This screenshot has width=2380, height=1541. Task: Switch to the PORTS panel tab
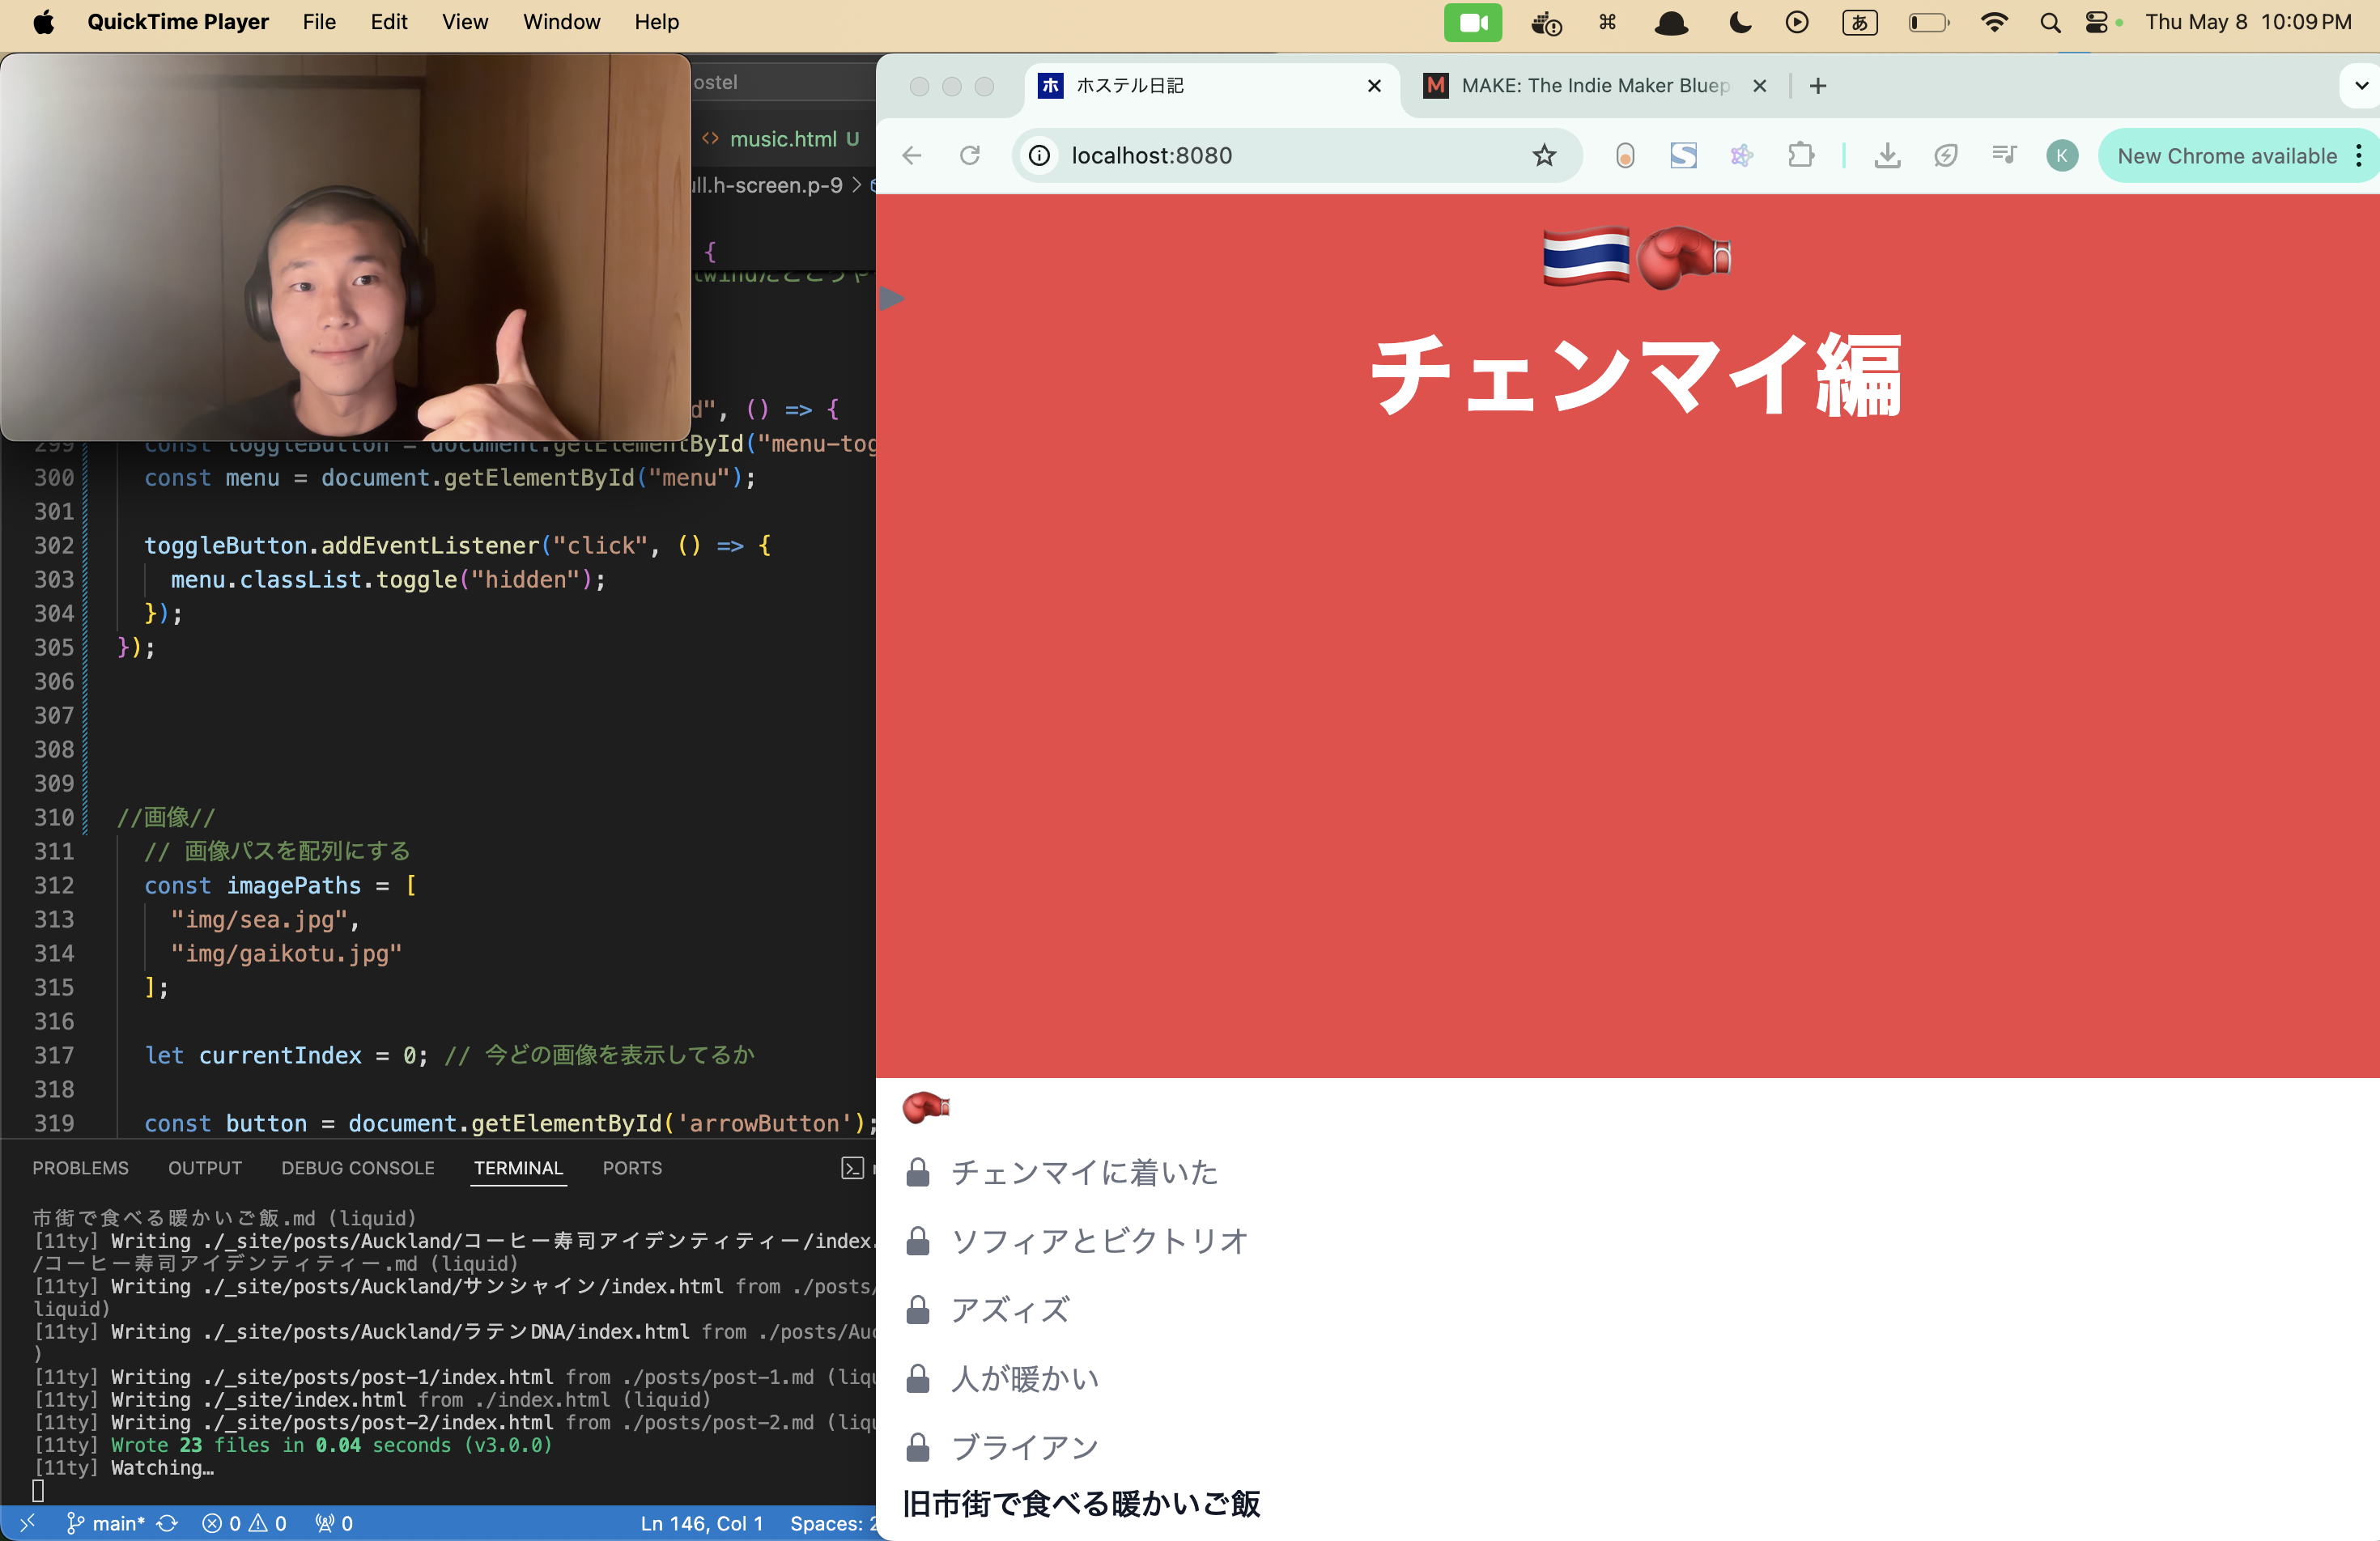pos(632,1168)
